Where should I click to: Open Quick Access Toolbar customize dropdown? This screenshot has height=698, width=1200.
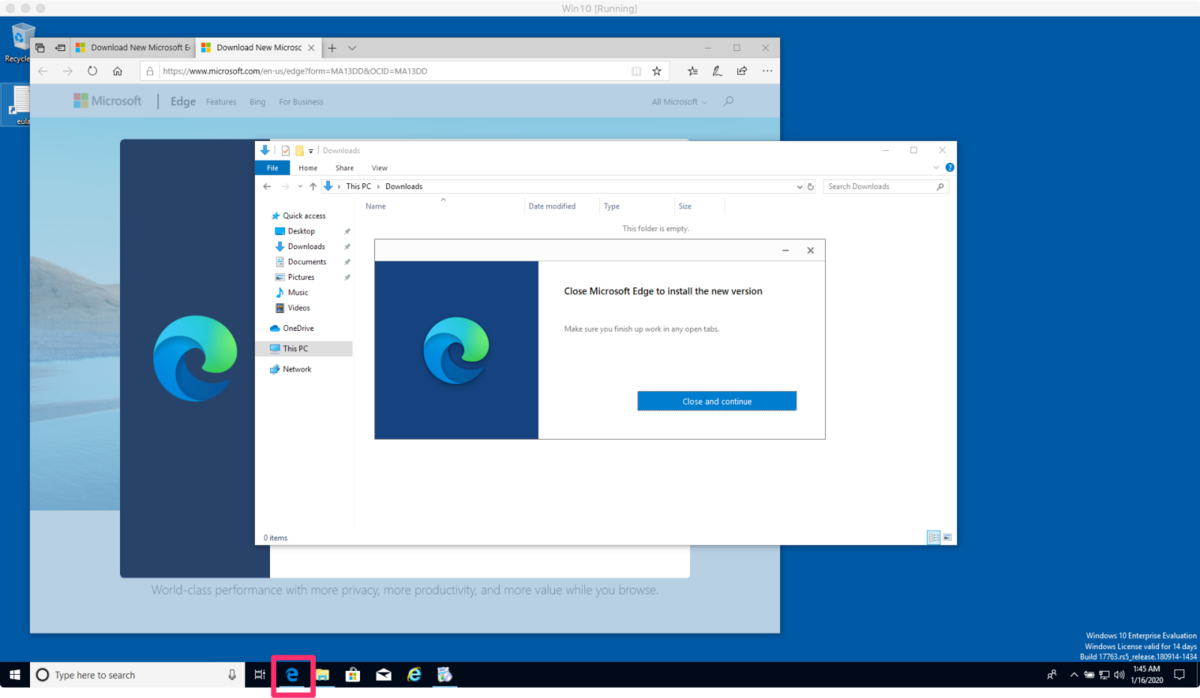[x=311, y=151]
